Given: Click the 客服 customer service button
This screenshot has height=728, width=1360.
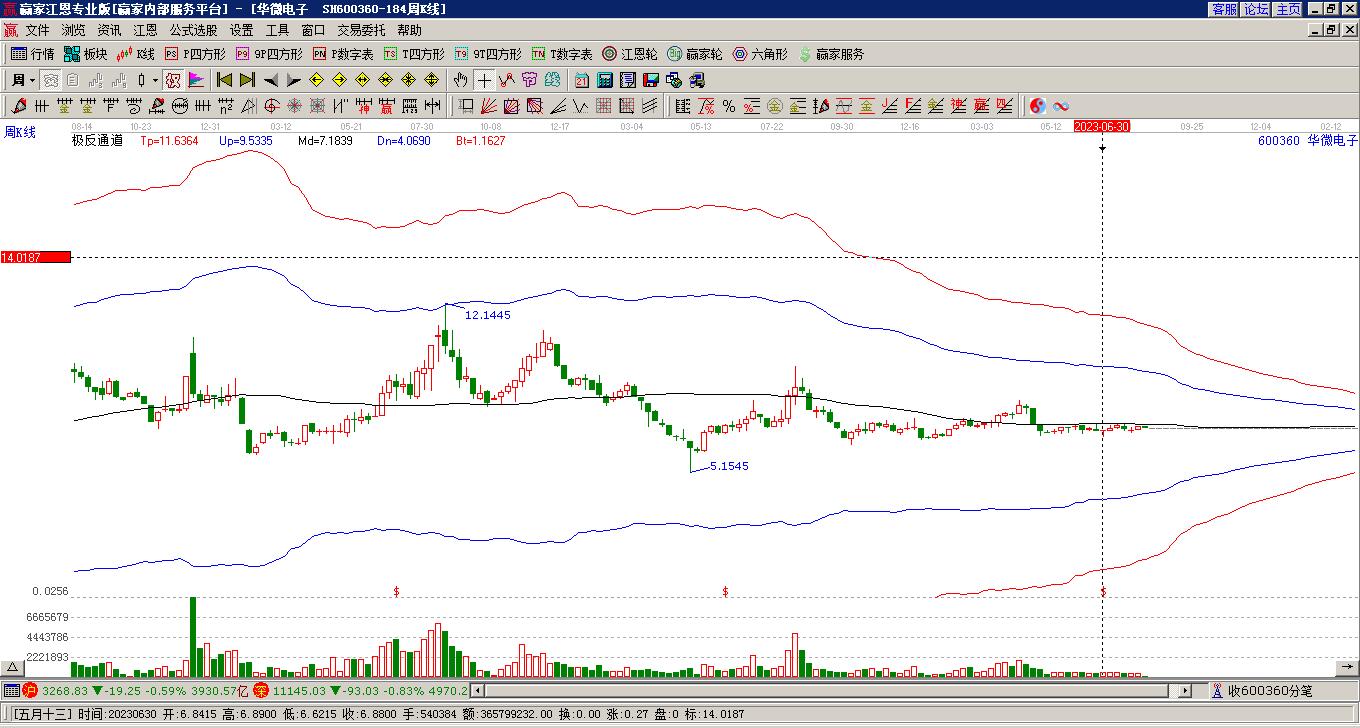Looking at the screenshot, I should click(x=1224, y=9).
